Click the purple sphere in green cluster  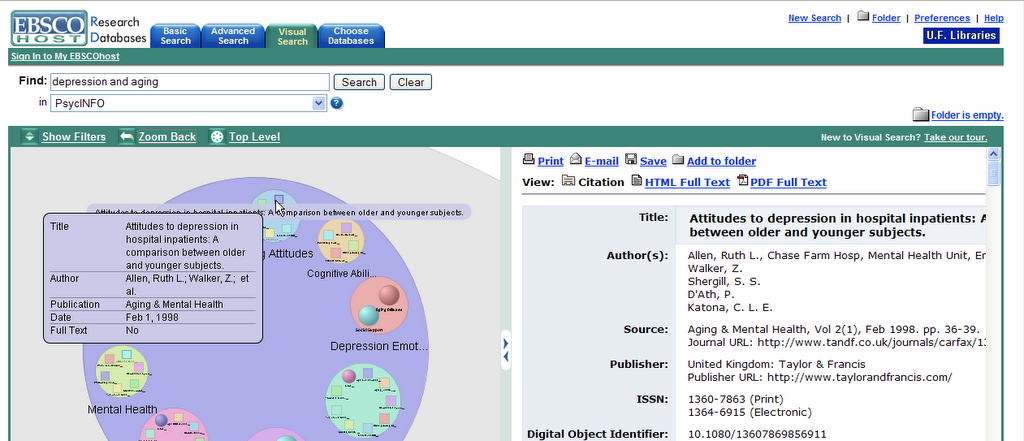coord(349,376)
